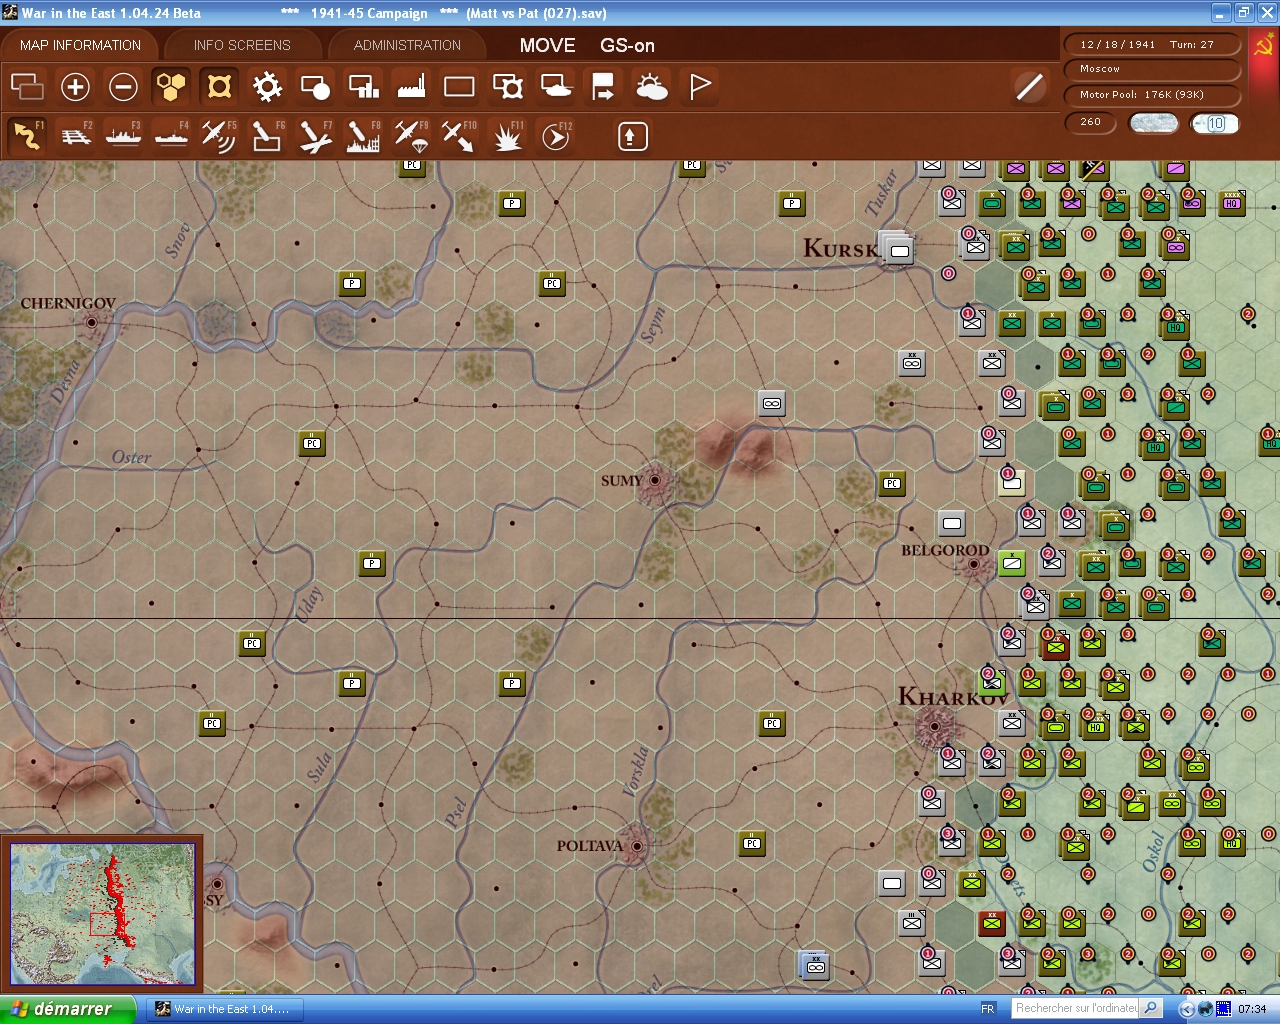Select Bomb Airfield mode (F7)
Image resolution: width=1280 pixels, height=1024 pixels.
tap(315, 136)
